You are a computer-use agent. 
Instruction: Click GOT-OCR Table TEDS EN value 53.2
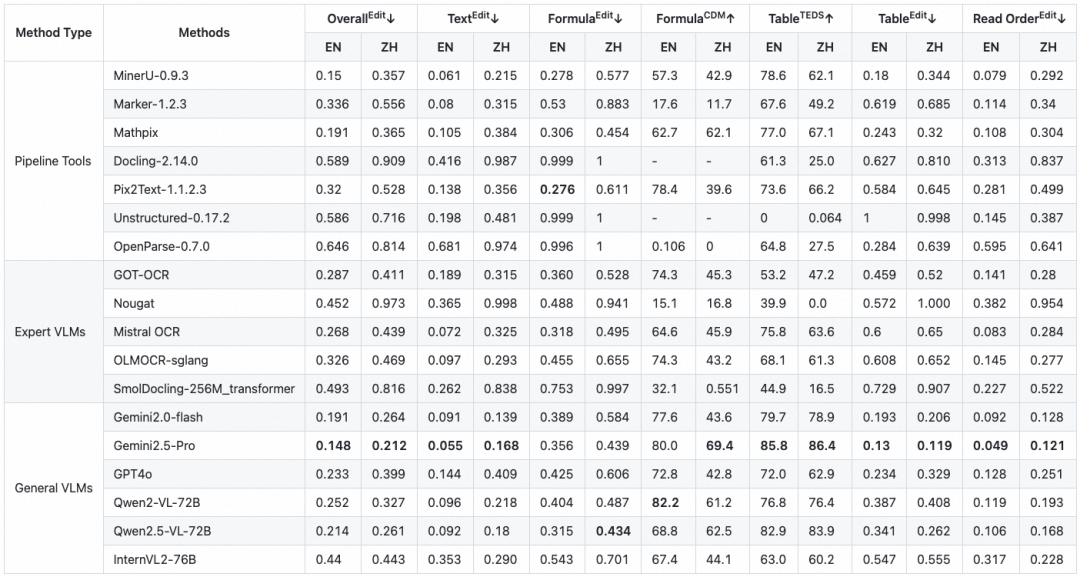pos(773,275)
